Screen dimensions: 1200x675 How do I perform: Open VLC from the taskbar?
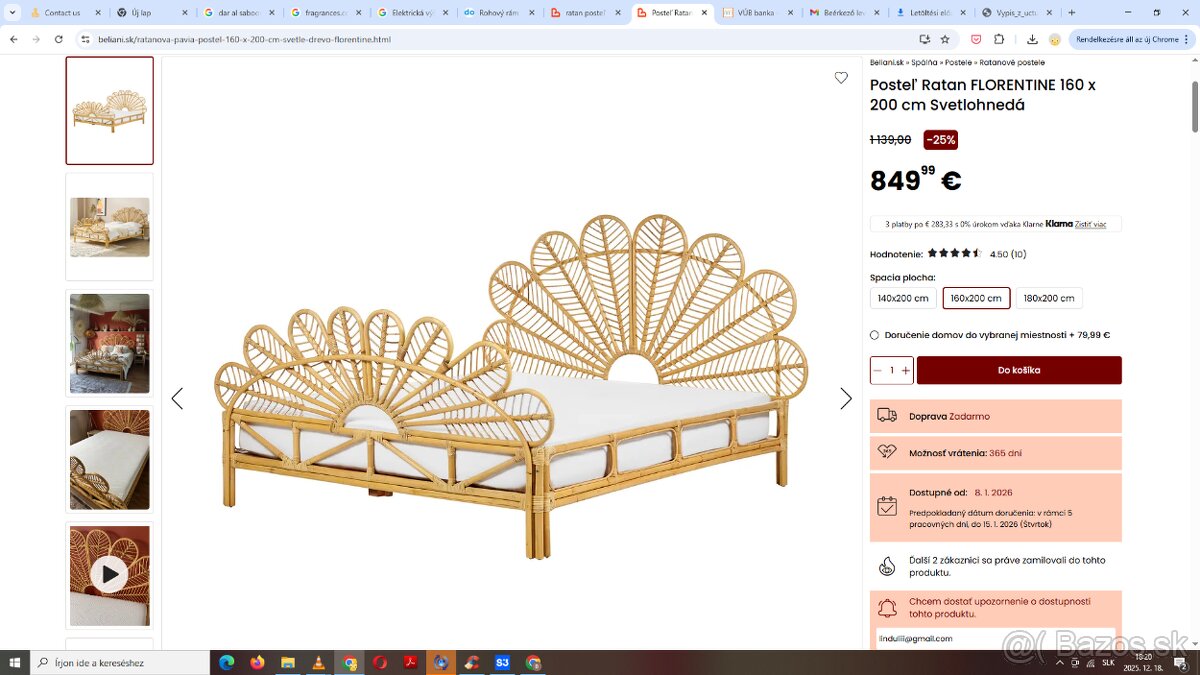click(x=319, y=662)
